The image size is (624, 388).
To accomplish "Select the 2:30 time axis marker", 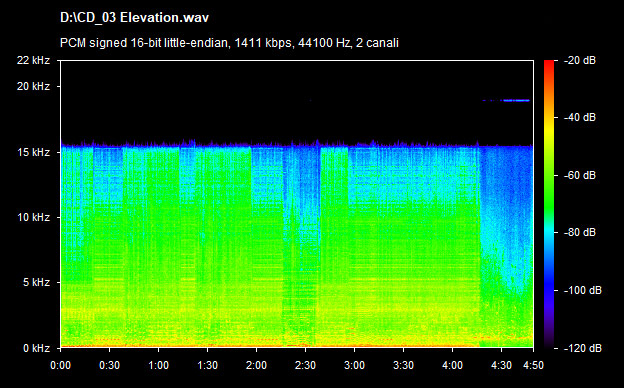I will pos(305,365).
